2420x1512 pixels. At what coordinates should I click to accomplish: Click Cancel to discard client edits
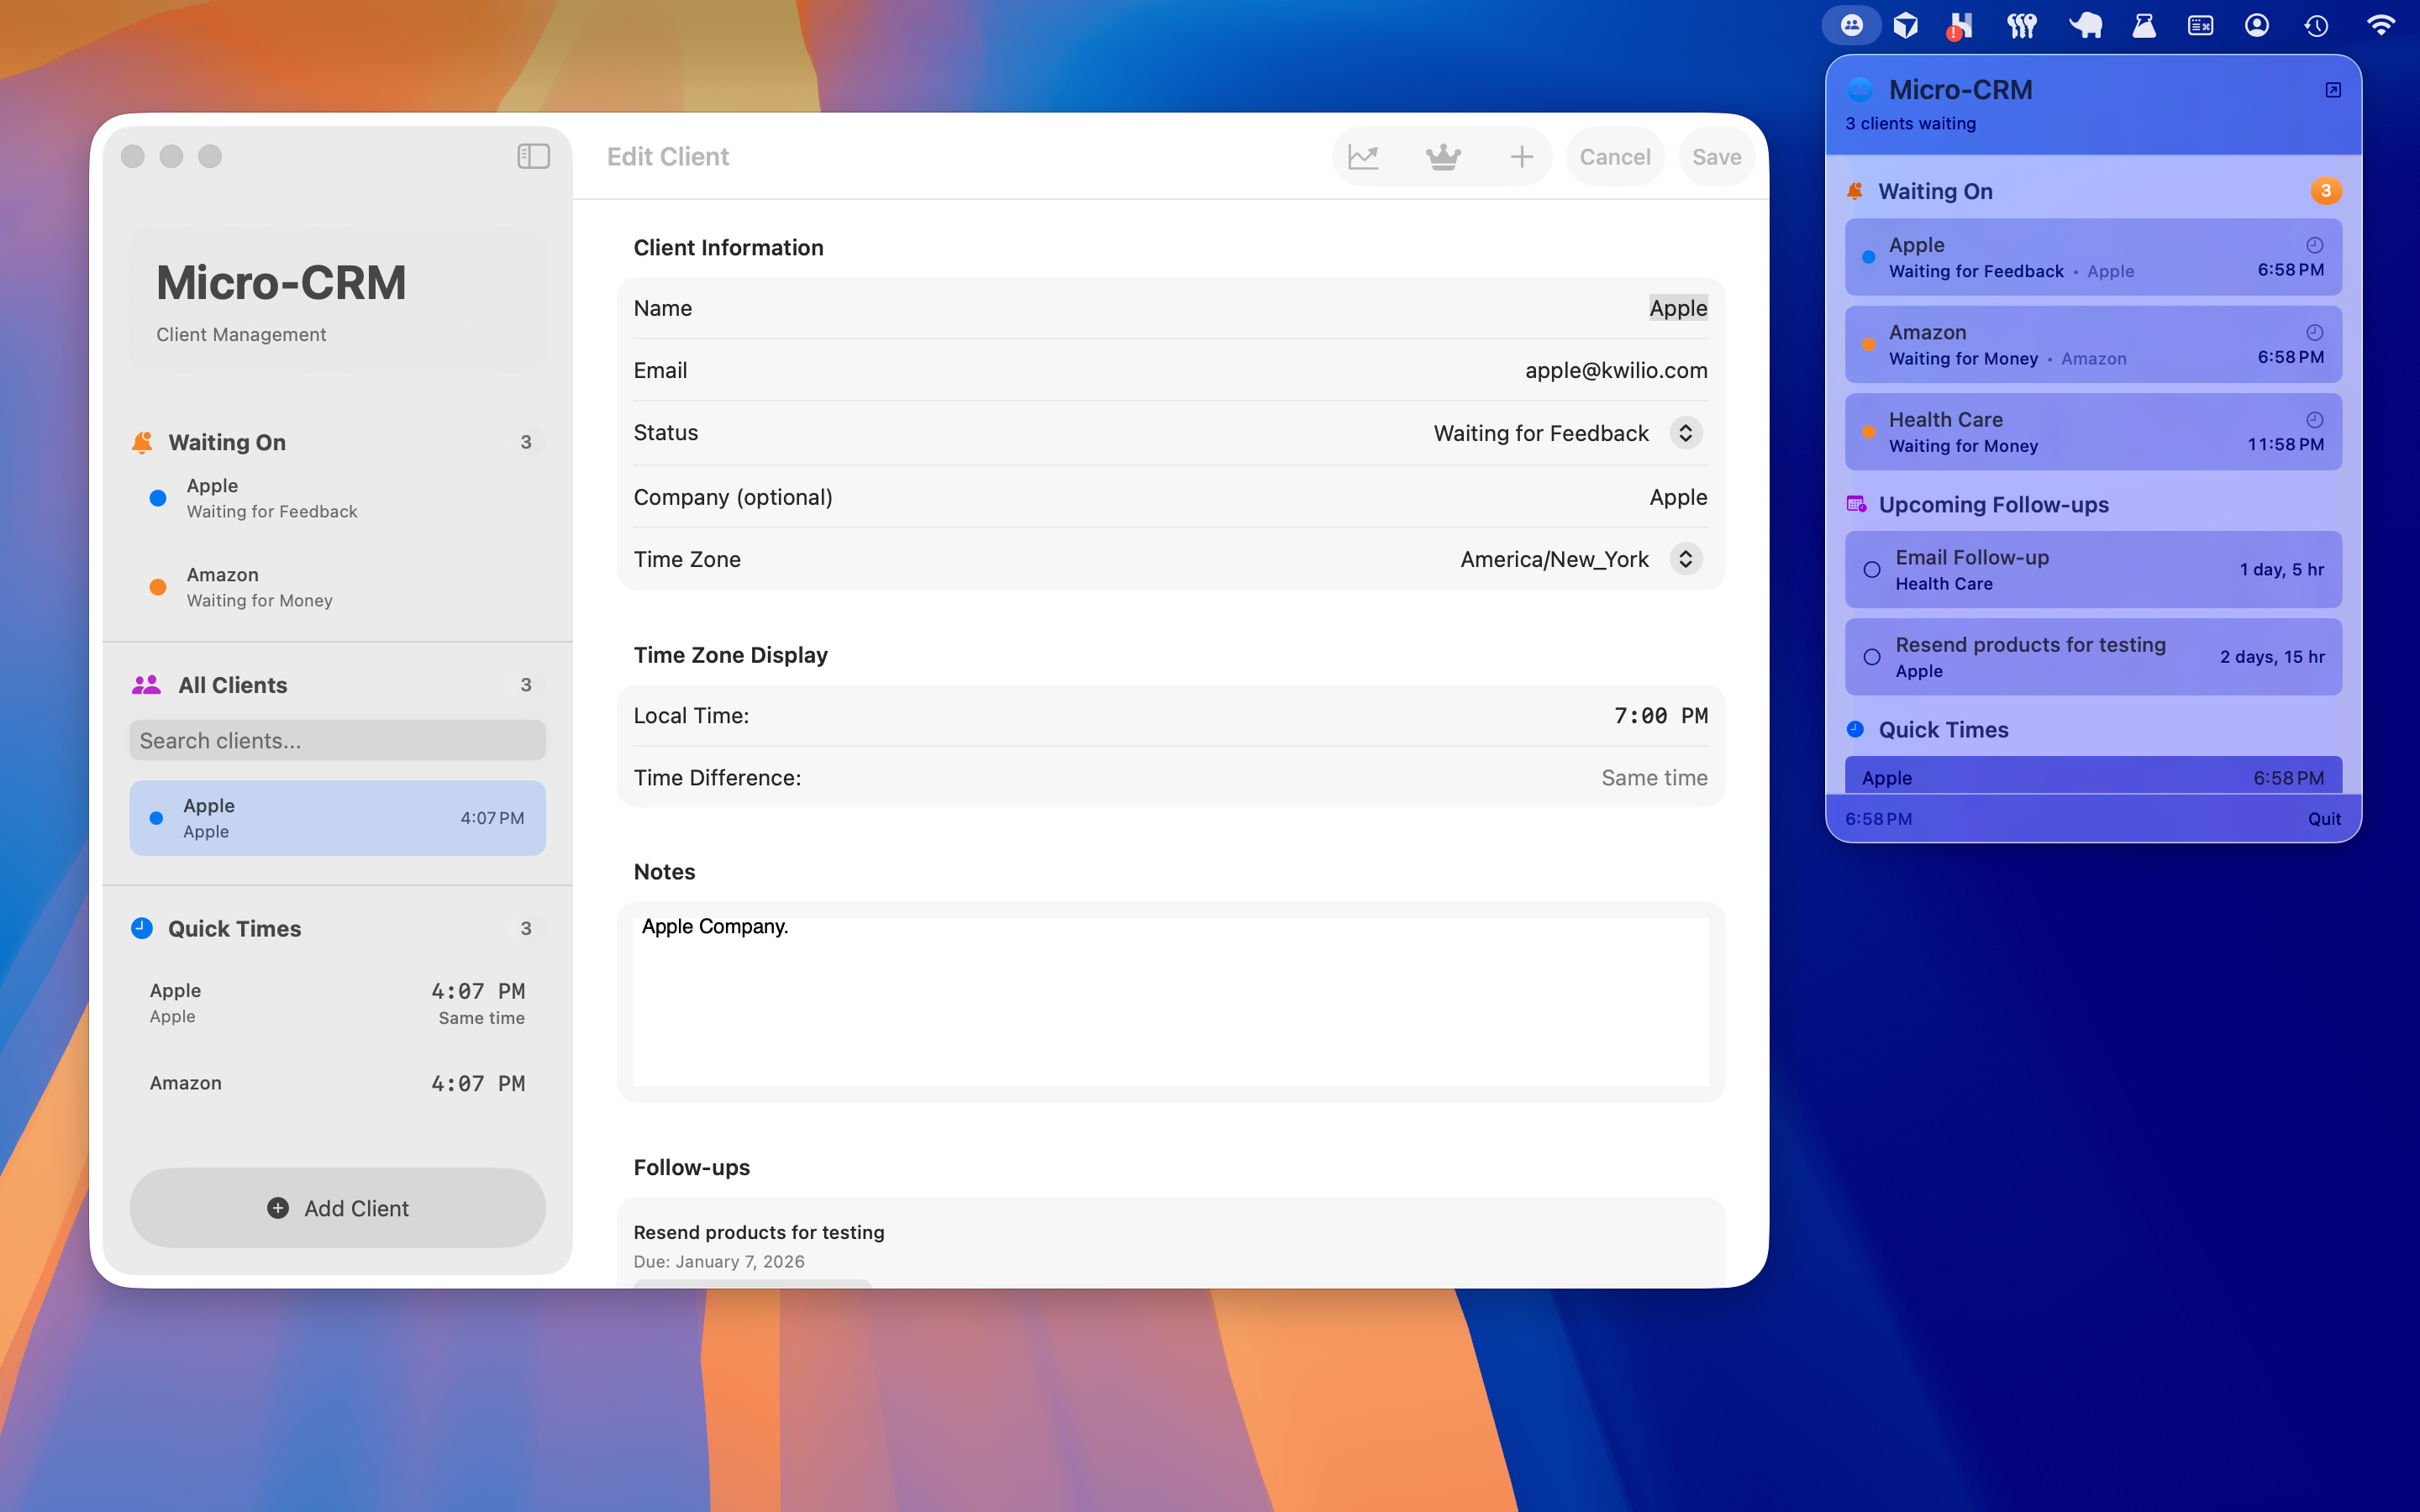(1614, 157)
